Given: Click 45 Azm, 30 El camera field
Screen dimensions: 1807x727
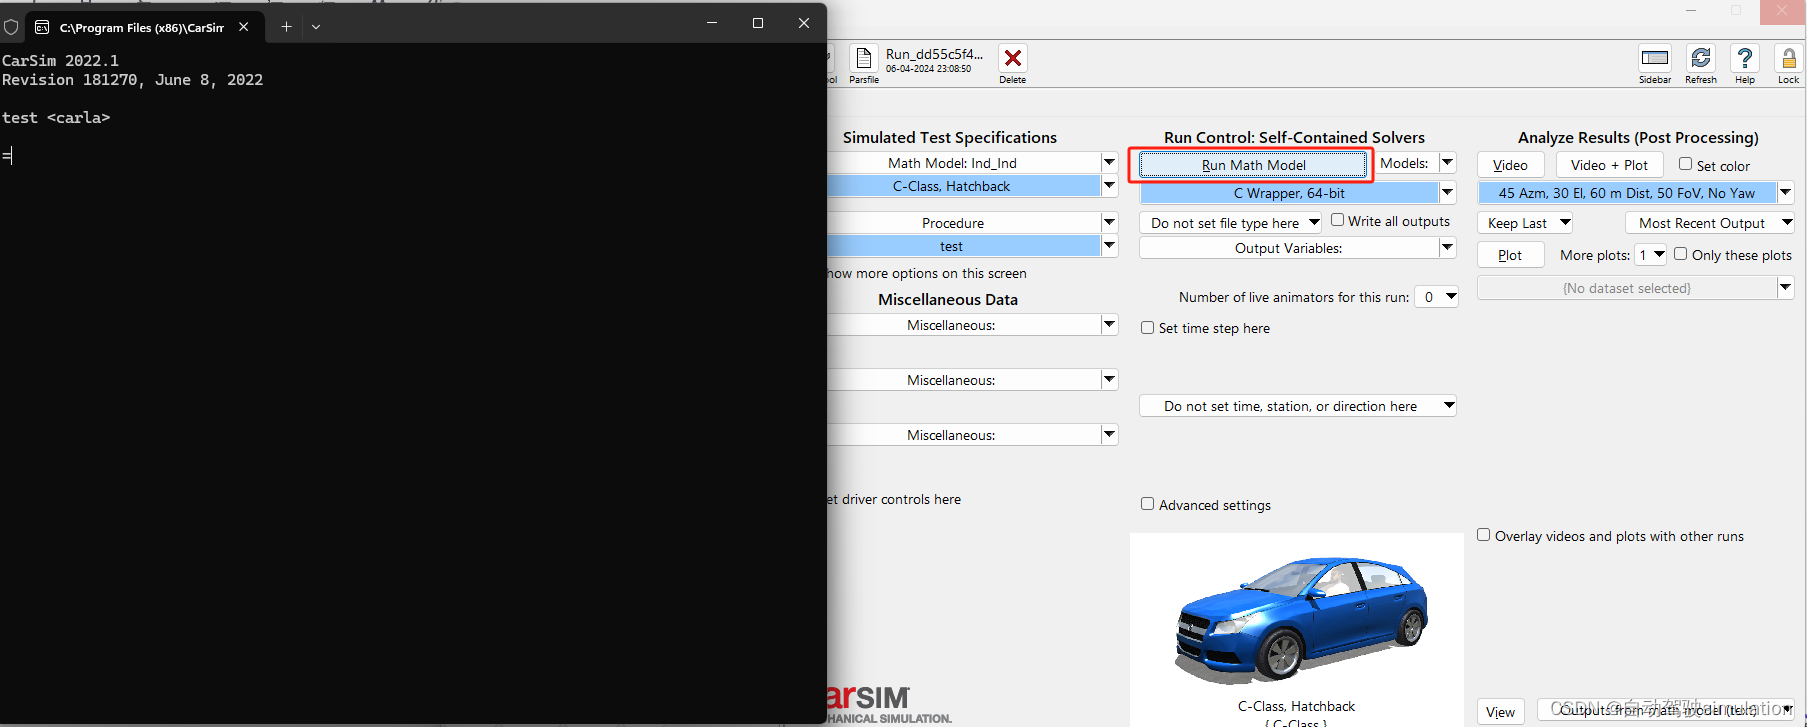Looking at the screenshot, I should [x=1627, y=192].
